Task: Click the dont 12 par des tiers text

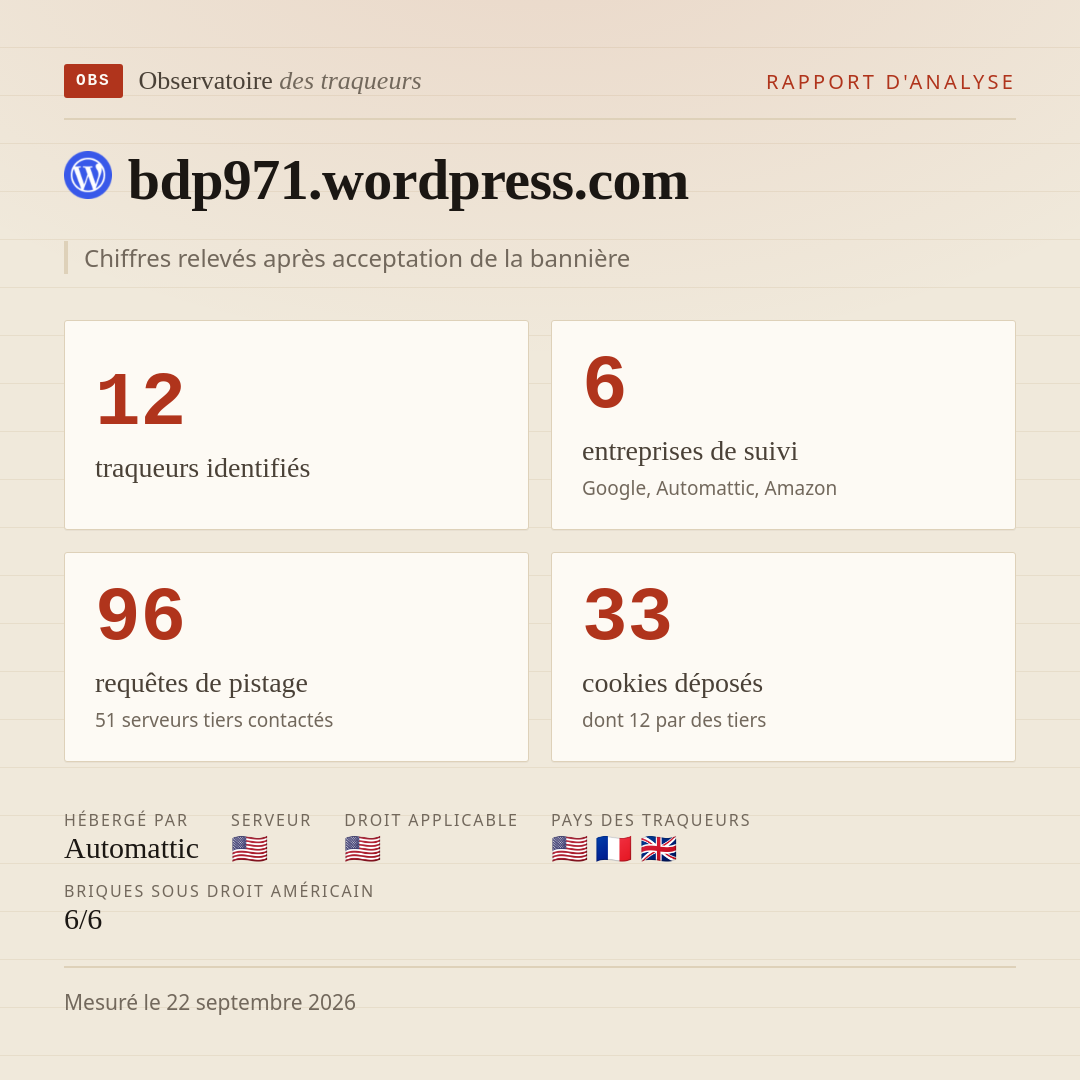Action: 674,720
